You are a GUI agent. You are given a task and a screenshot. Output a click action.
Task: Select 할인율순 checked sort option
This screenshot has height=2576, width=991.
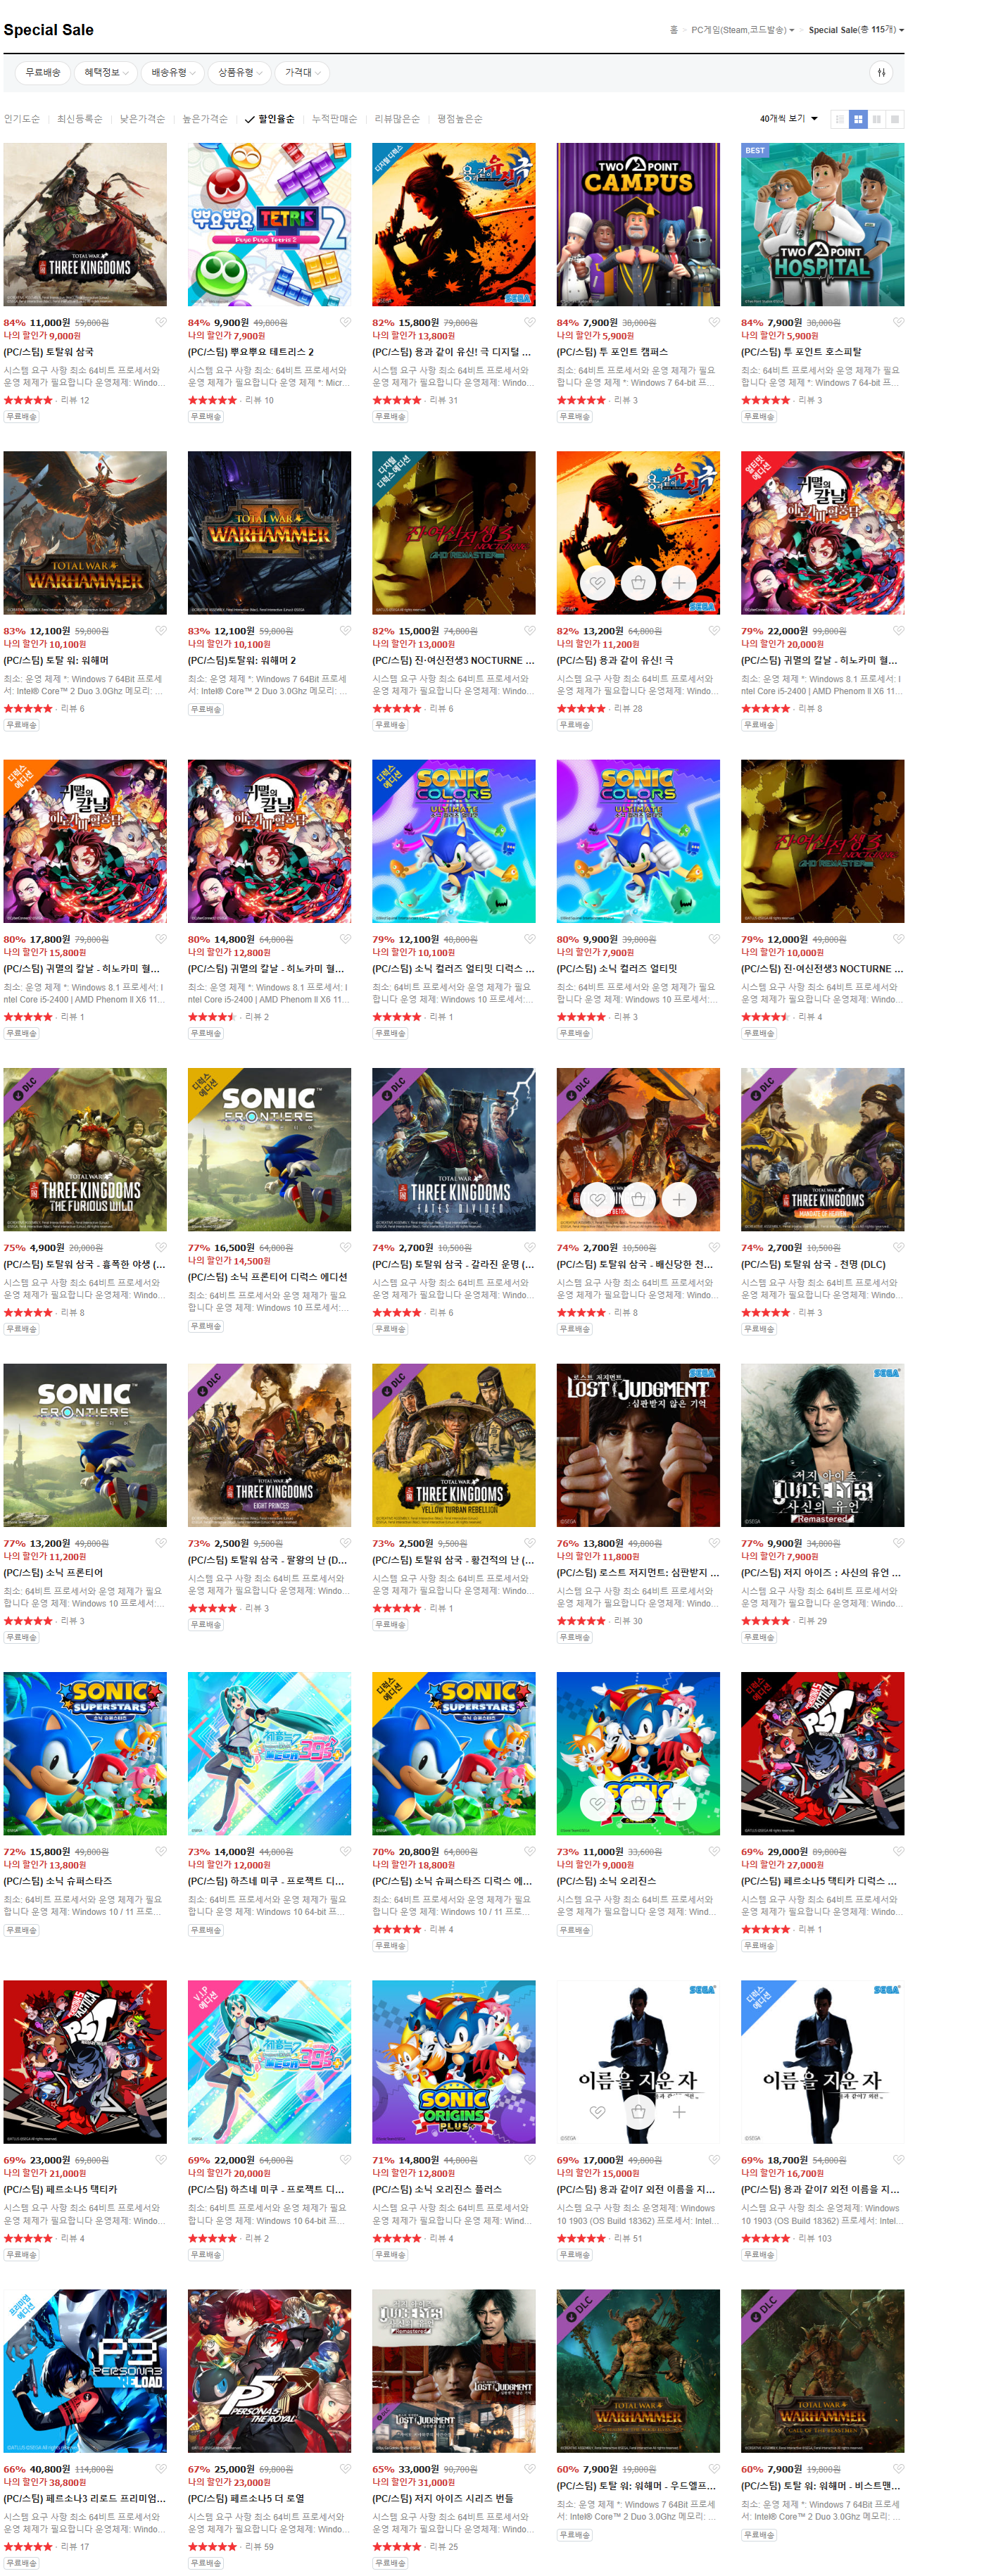270,119
